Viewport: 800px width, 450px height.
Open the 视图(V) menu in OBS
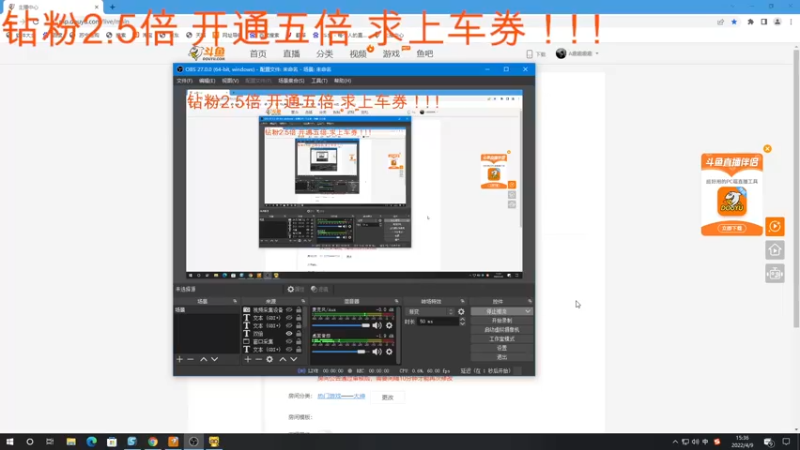(x=230, y=81)
